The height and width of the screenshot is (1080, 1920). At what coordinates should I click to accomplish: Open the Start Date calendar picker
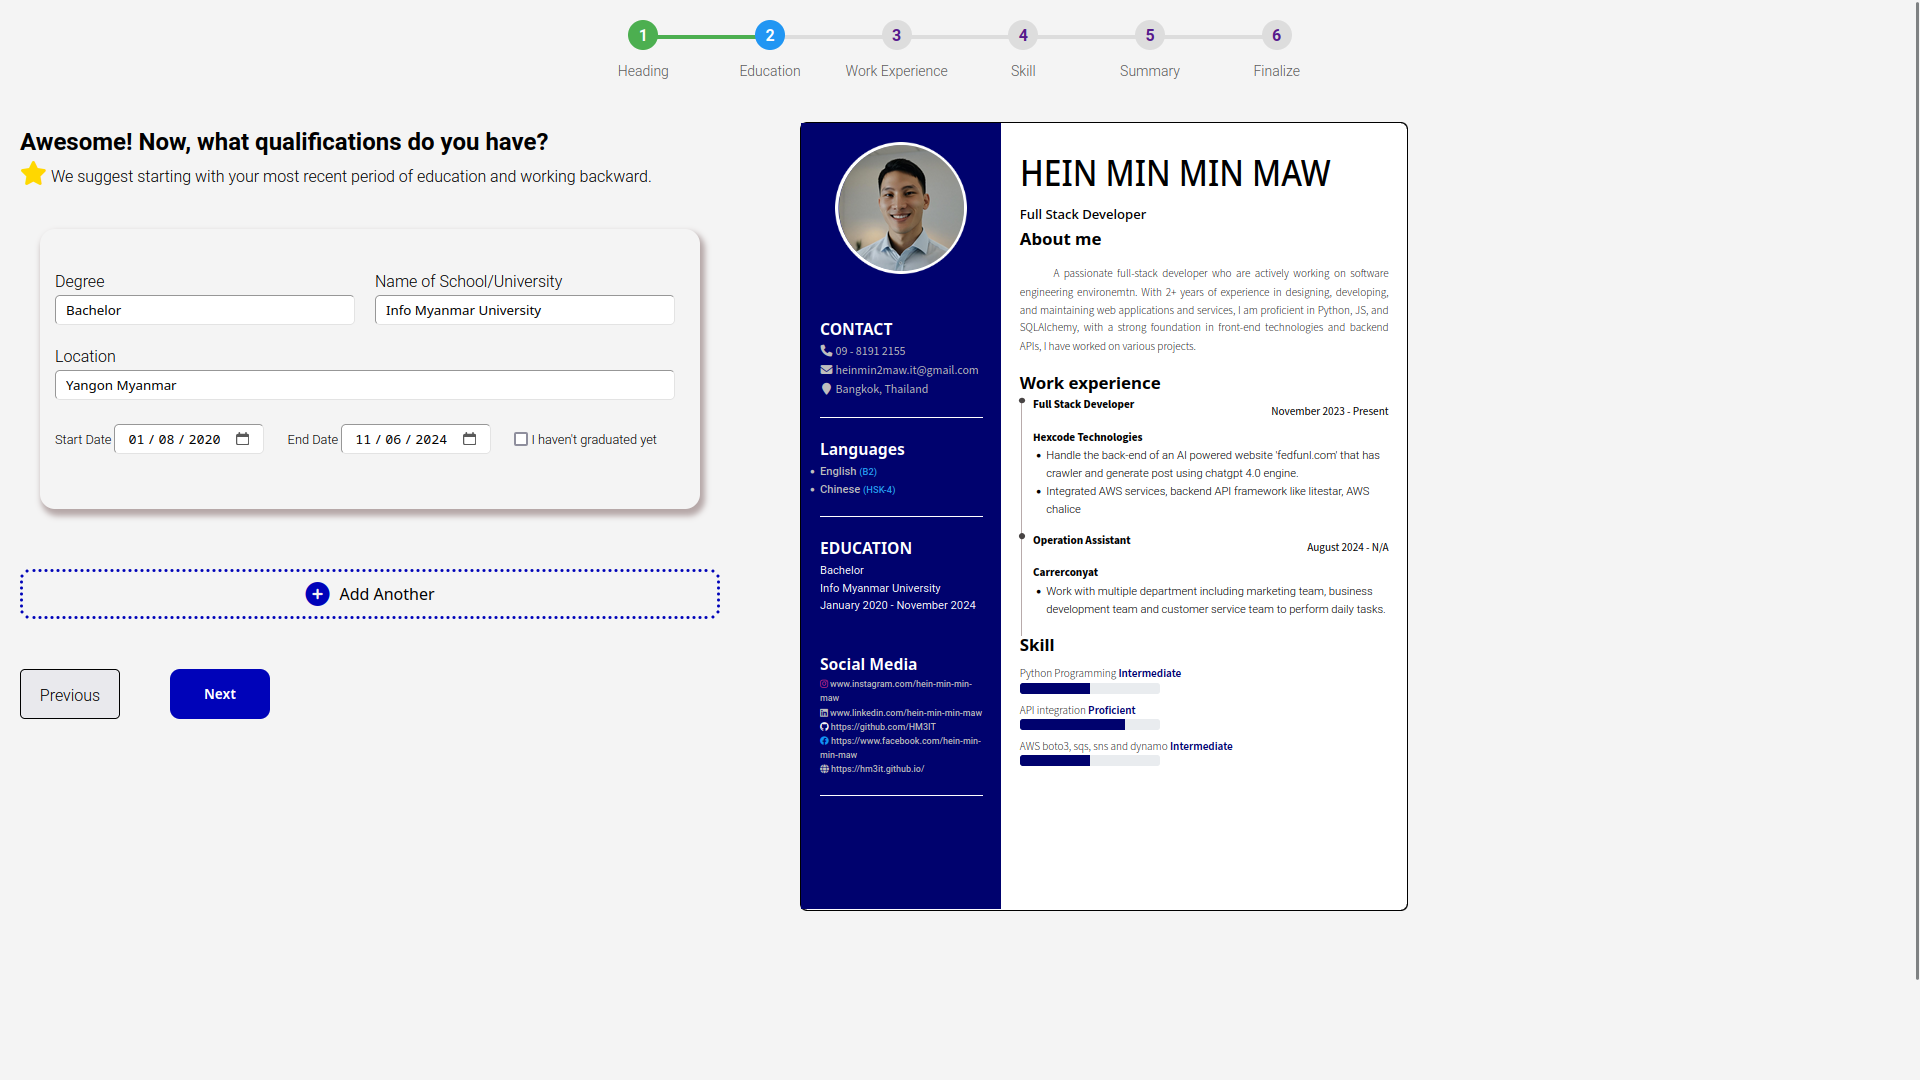(x=242, y=438)
